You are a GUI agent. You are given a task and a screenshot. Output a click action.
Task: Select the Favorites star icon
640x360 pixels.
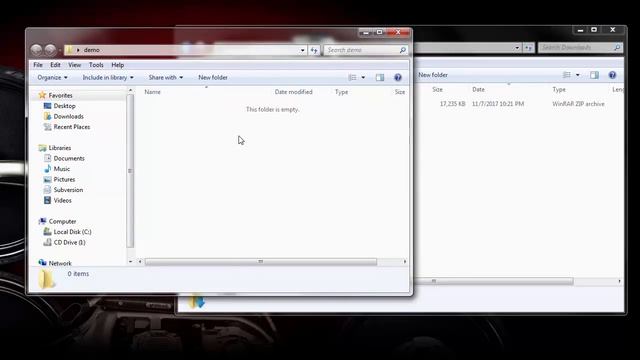click(x=42, y=95)
